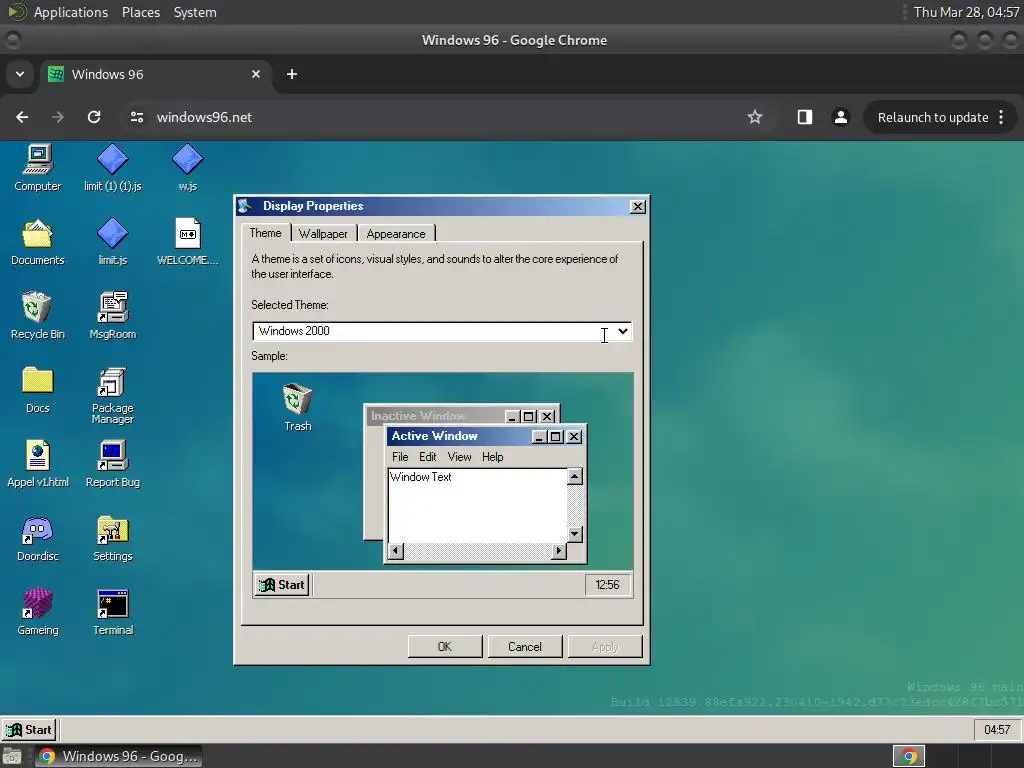Switch to the Theme tab
Screen dimensions: 1024x768
click(x=265, y=233)
